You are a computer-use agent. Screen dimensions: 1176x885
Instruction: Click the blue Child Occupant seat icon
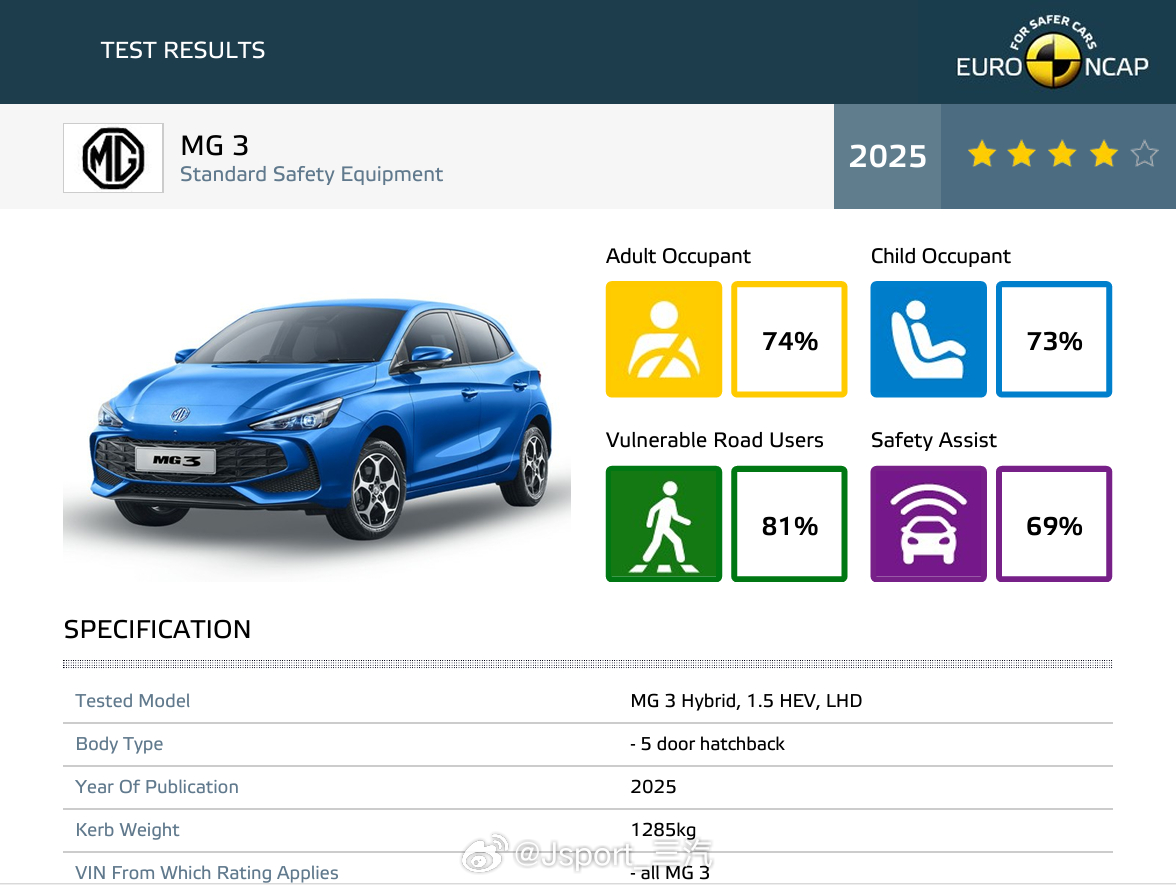pos(928,339)
